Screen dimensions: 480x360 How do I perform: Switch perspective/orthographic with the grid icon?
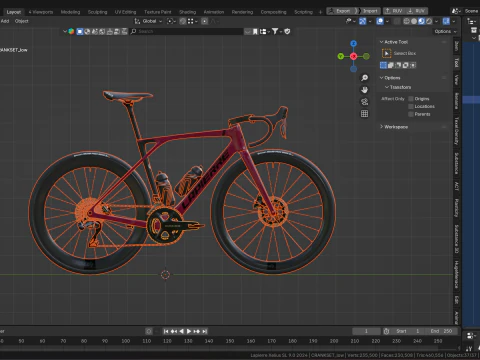(x=365, y=114)
